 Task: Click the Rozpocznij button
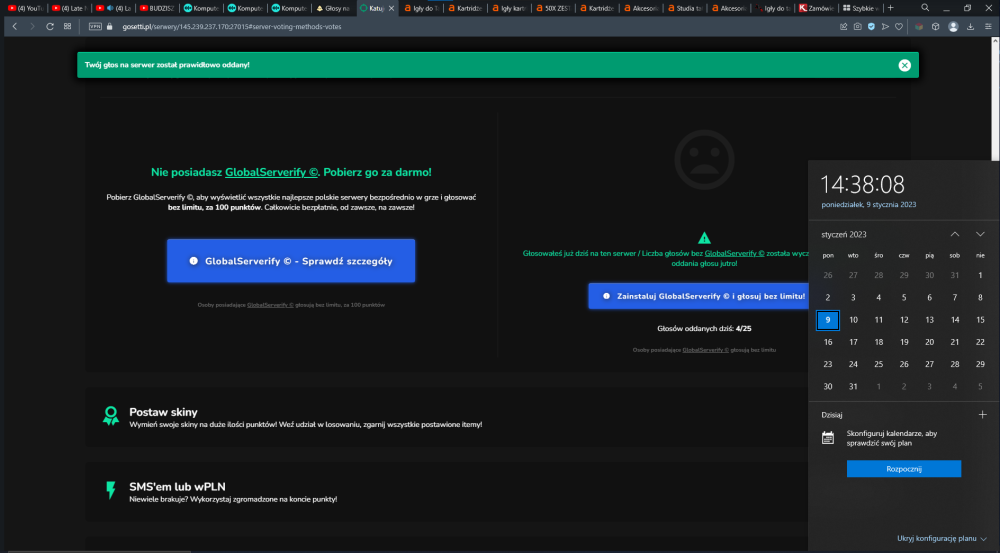(x=904, y=469)
